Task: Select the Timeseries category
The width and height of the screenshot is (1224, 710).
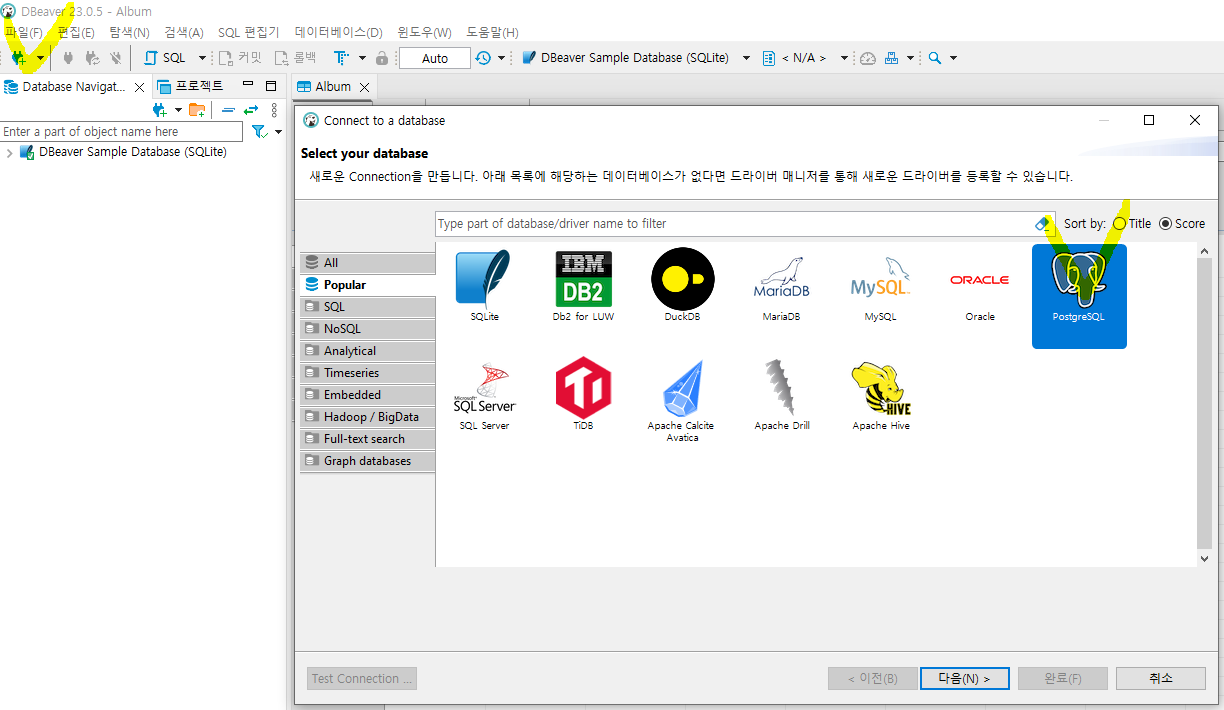Action: pyautogui.click(x=368, y=373)
